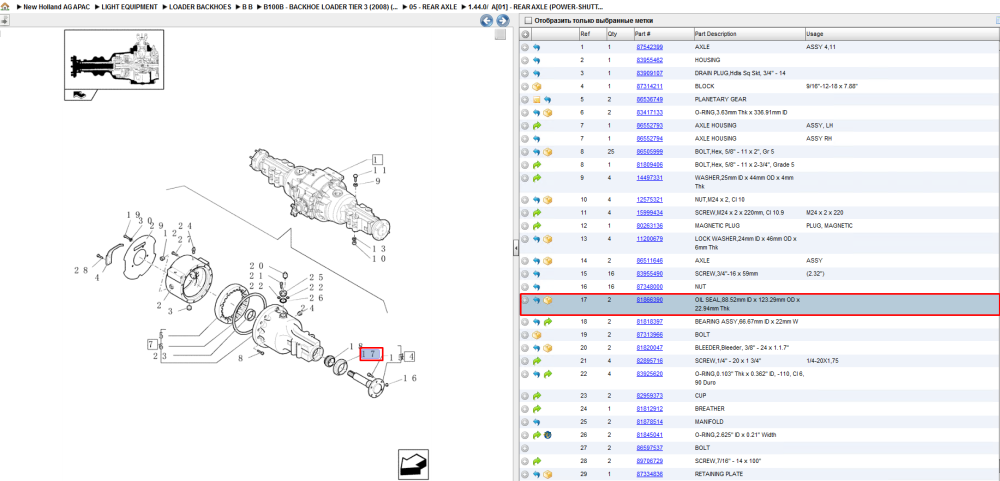Click blue arrow in OIL SEAL row
This screenshot has width=1000, height=481.
536,300
